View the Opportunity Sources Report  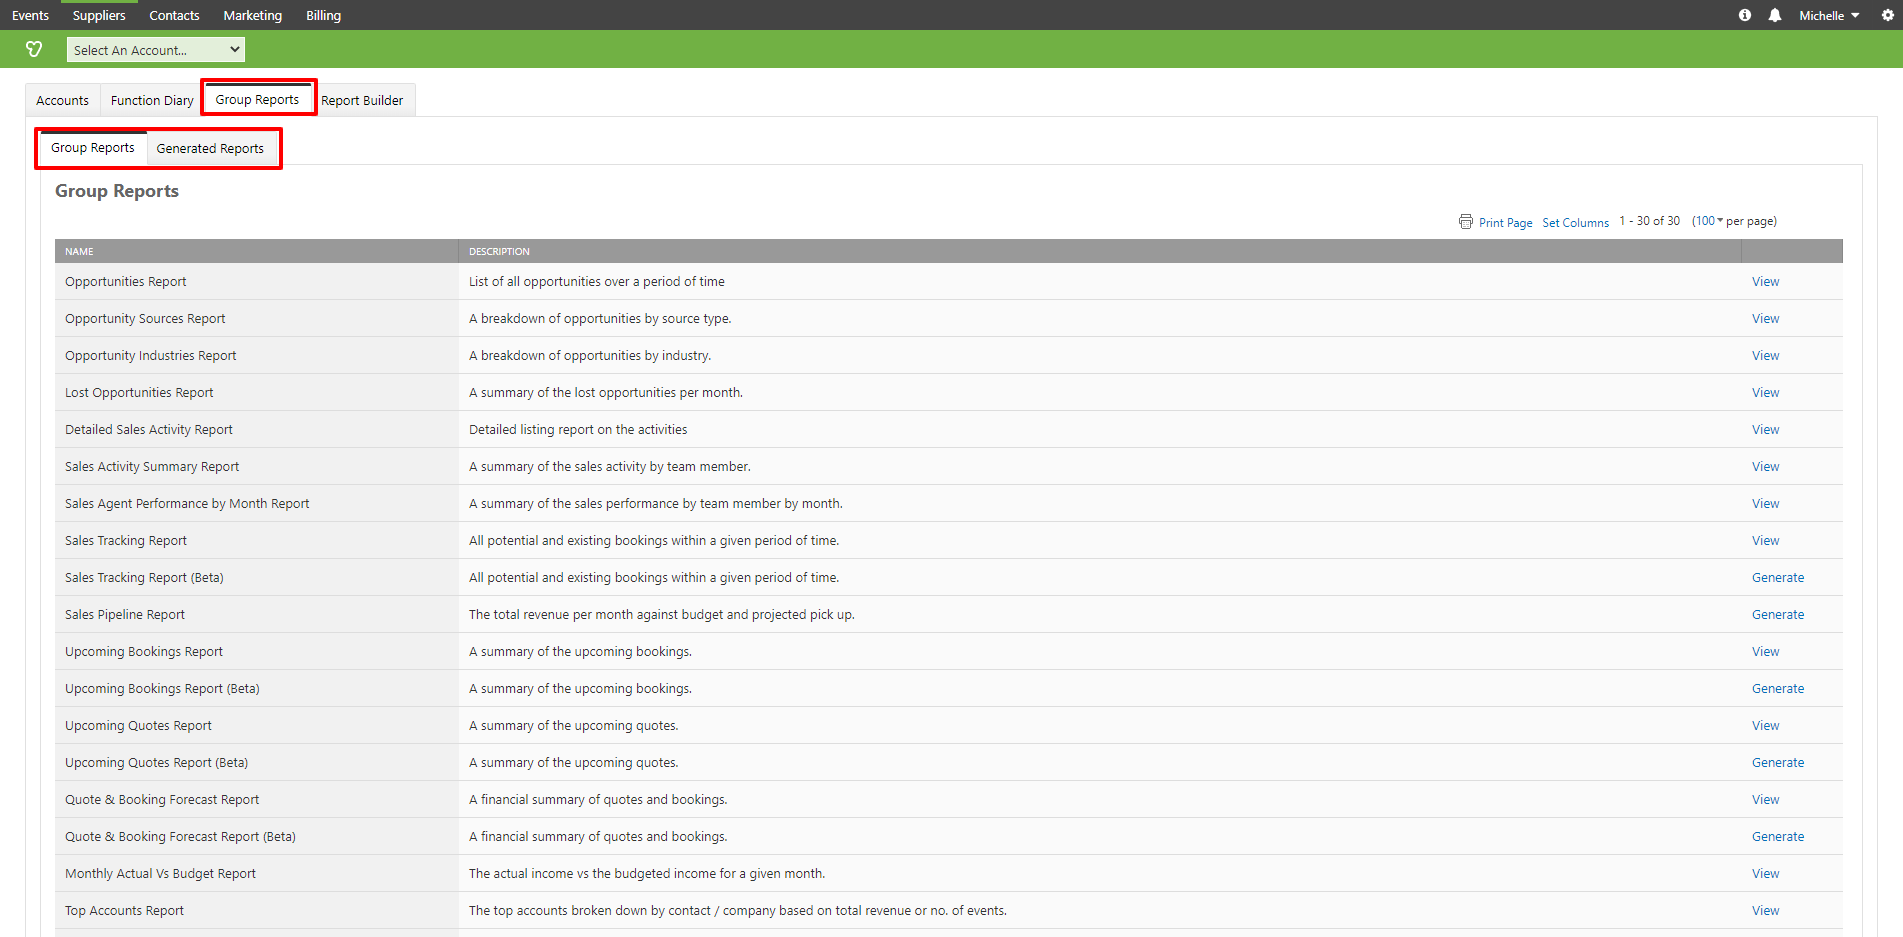[1765, 319]
